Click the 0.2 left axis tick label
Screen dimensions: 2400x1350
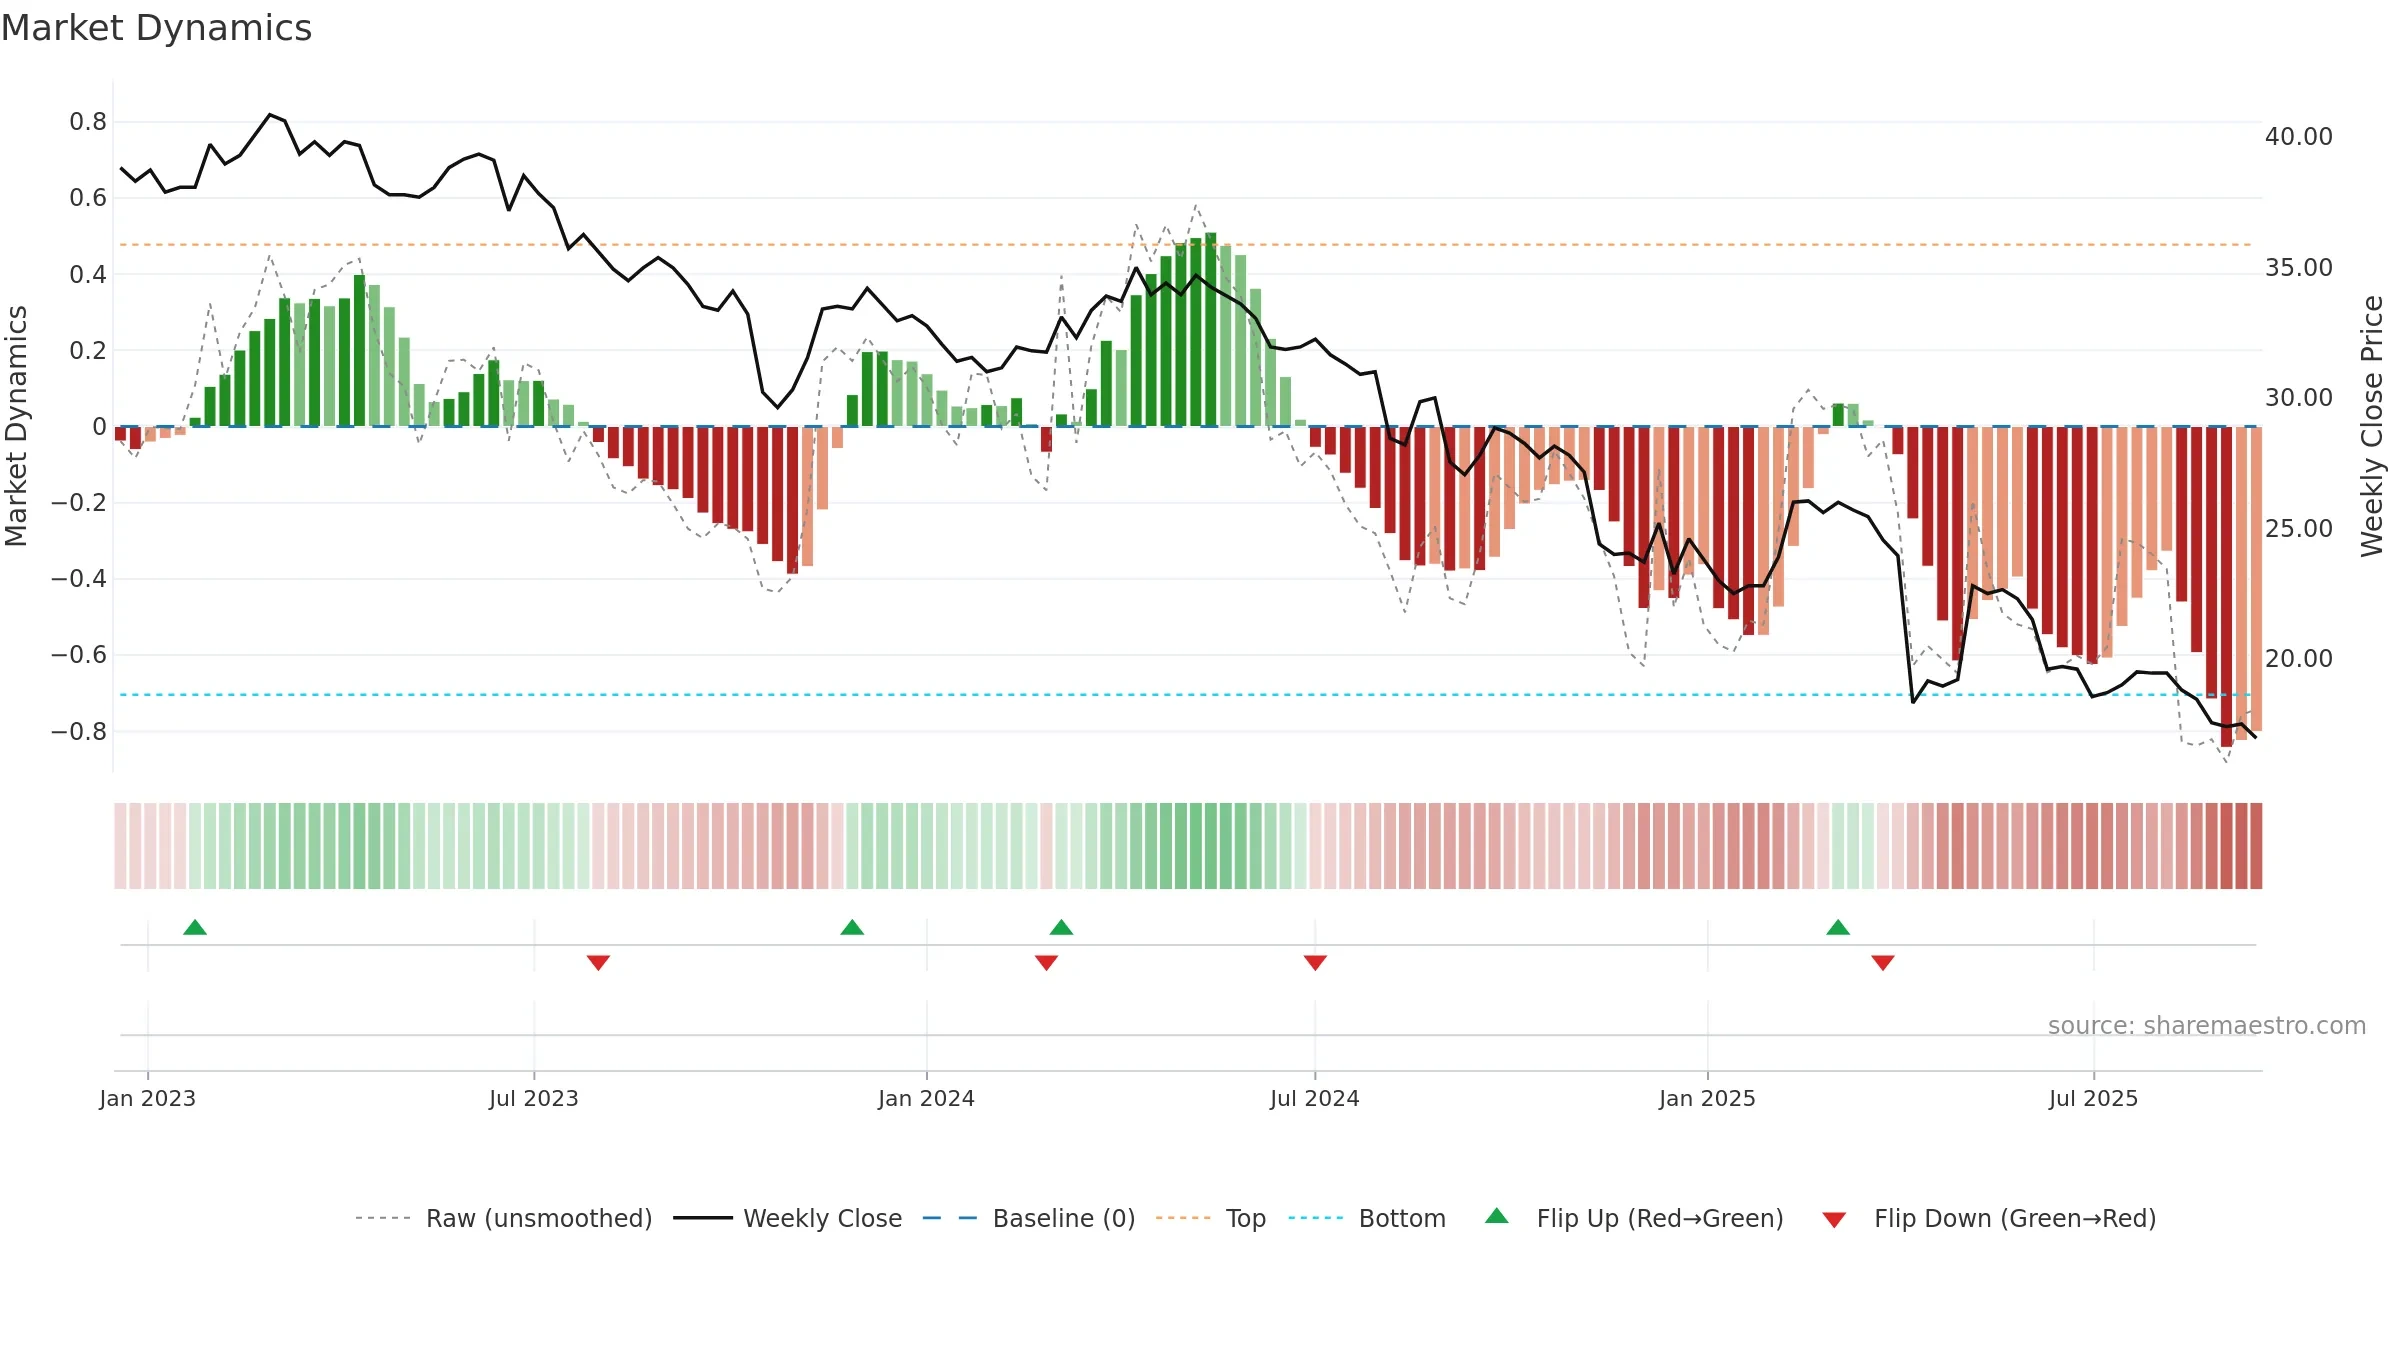point(88,350)
